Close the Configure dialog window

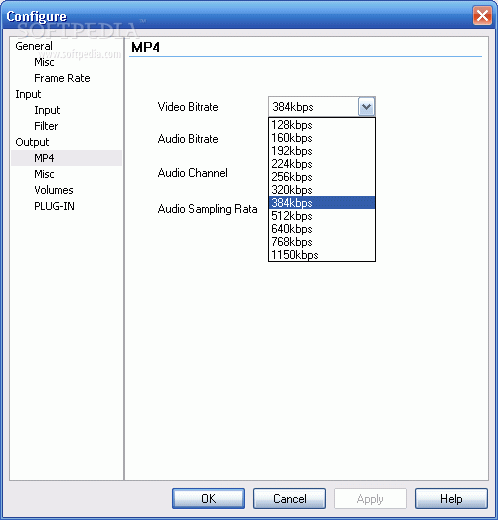(482, 16)
